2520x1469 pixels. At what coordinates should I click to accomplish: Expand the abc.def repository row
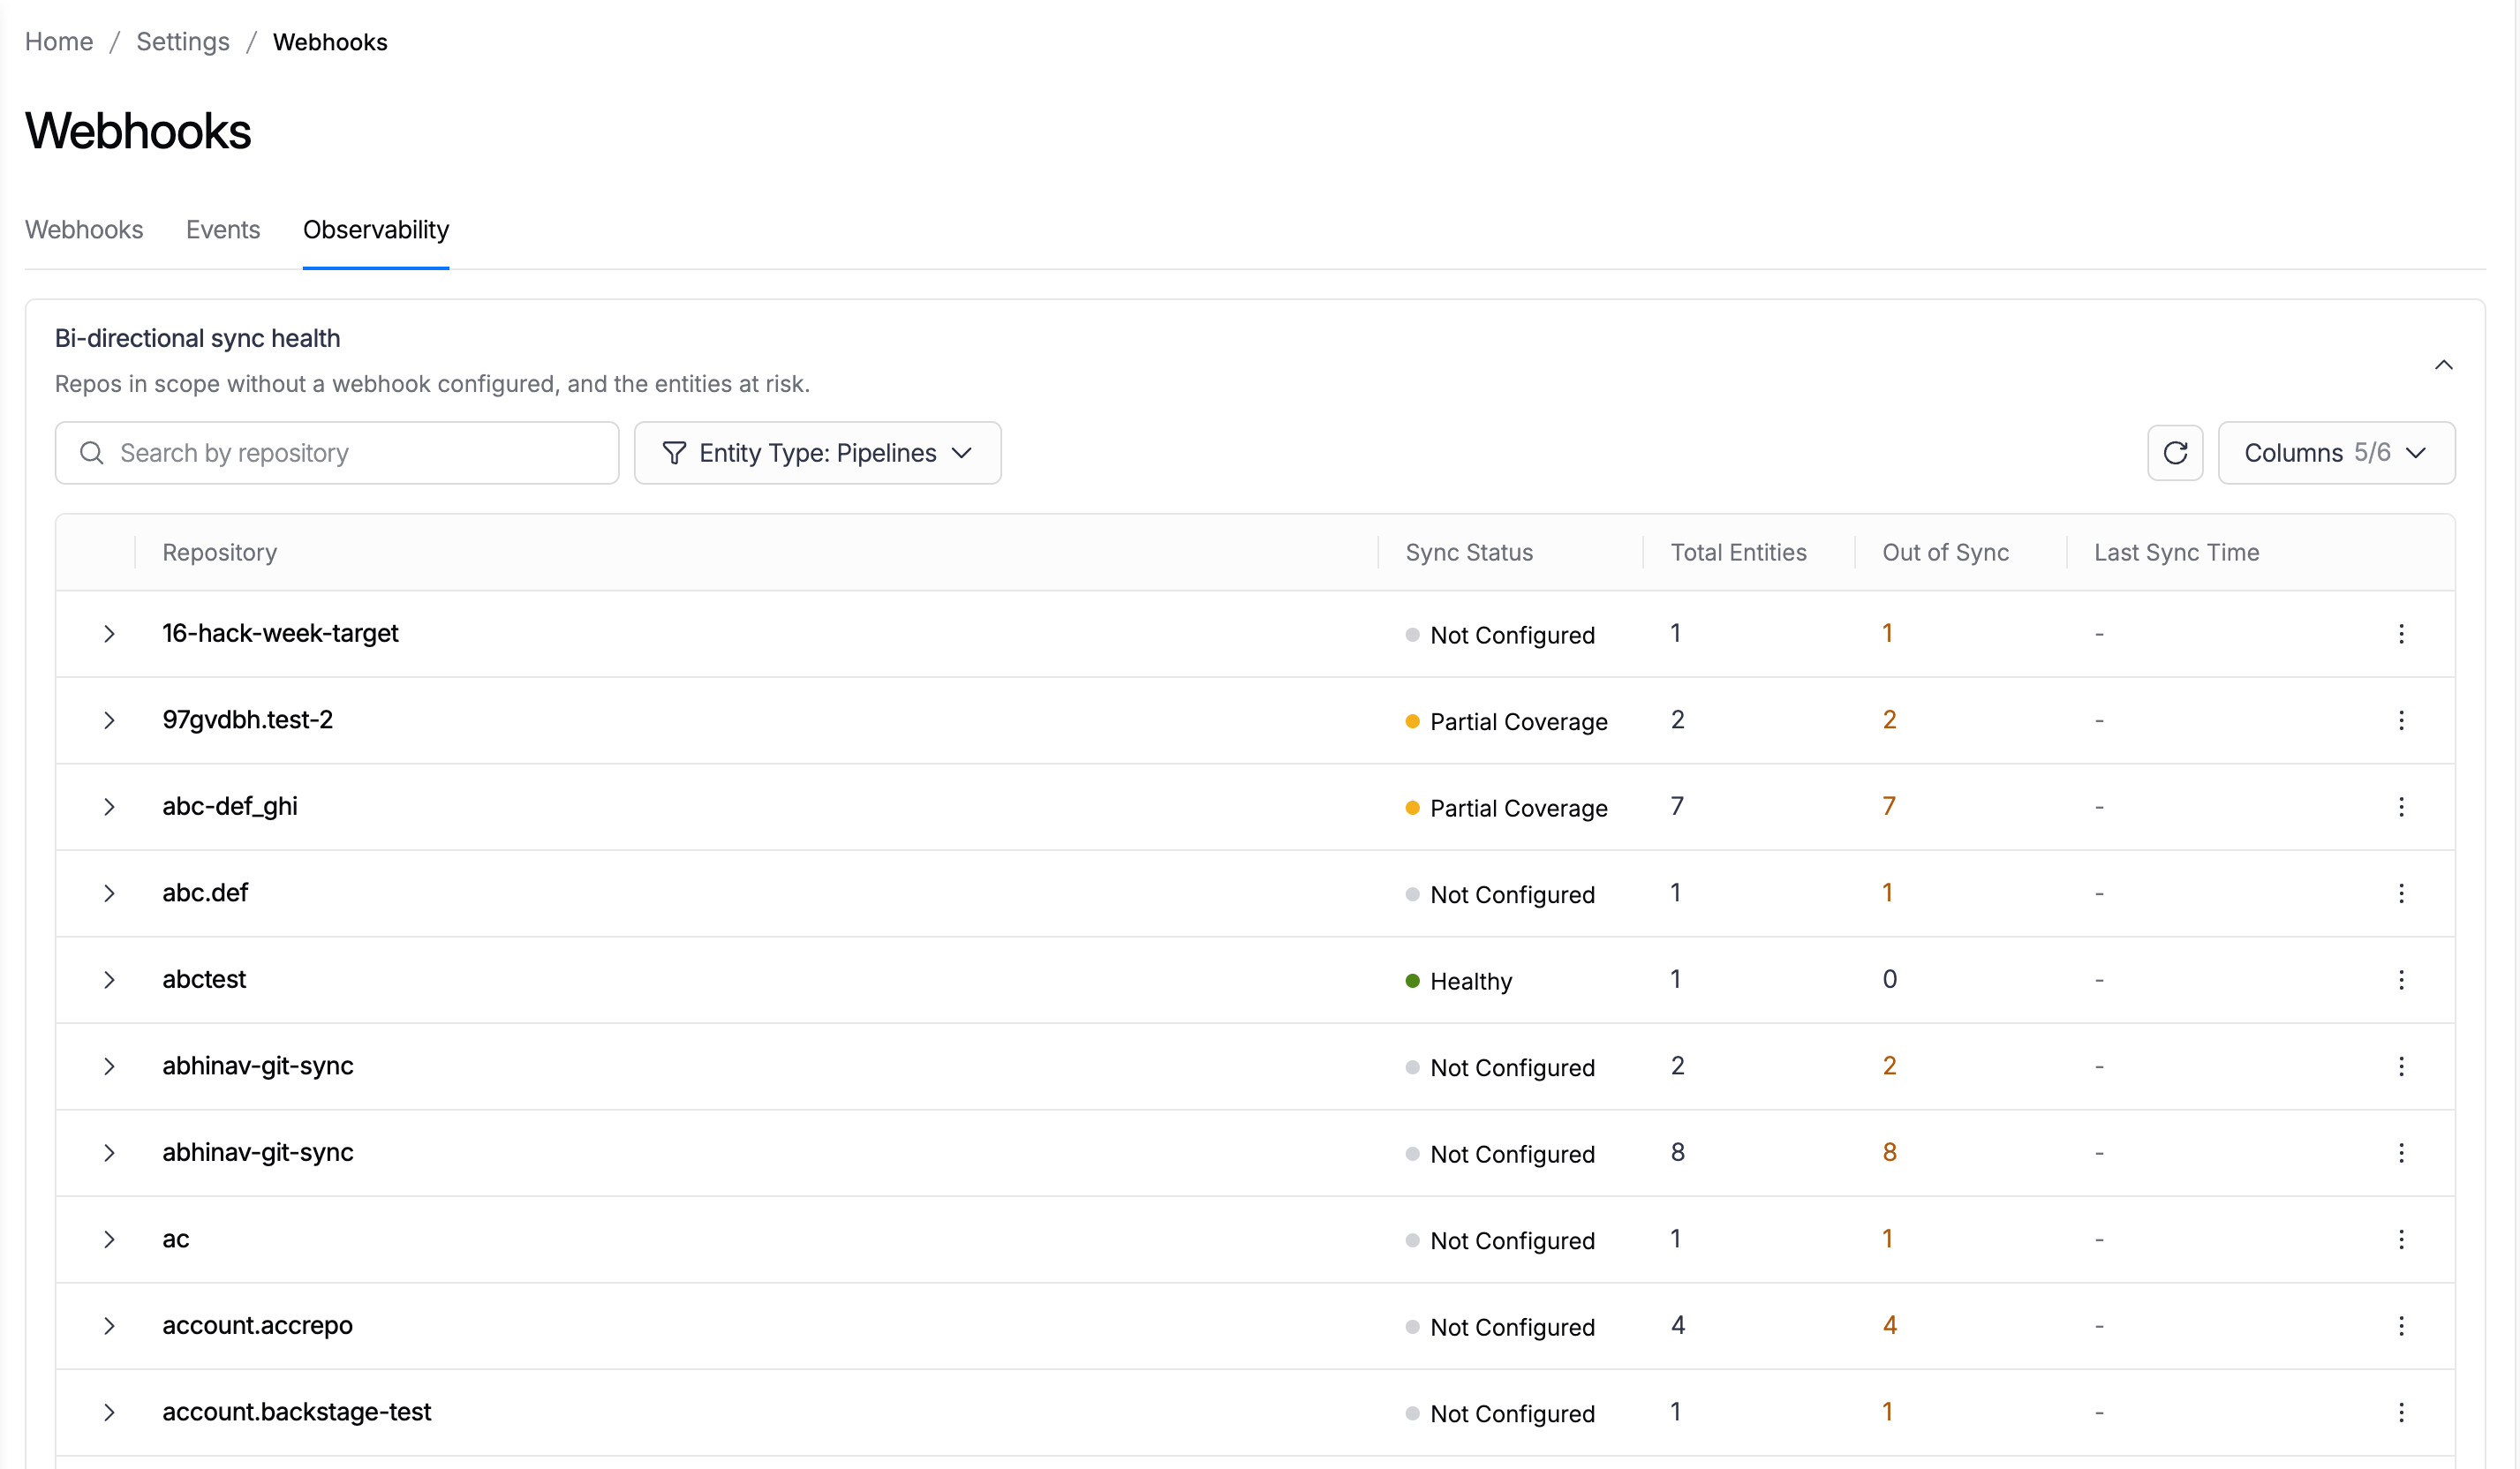tap(109, 893)
